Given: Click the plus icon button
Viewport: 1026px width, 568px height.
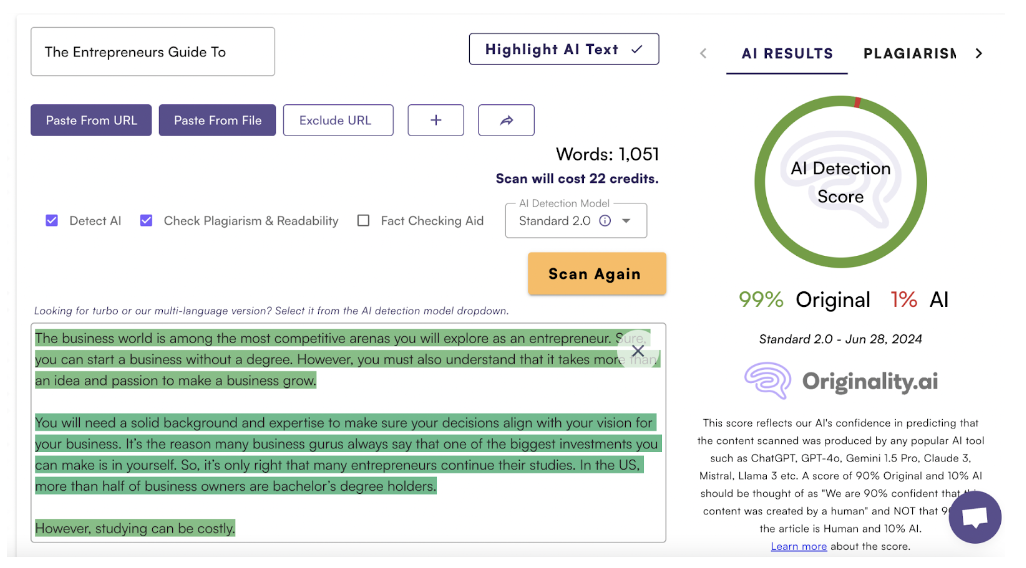Looking at the screenshot, I should 436,120.
